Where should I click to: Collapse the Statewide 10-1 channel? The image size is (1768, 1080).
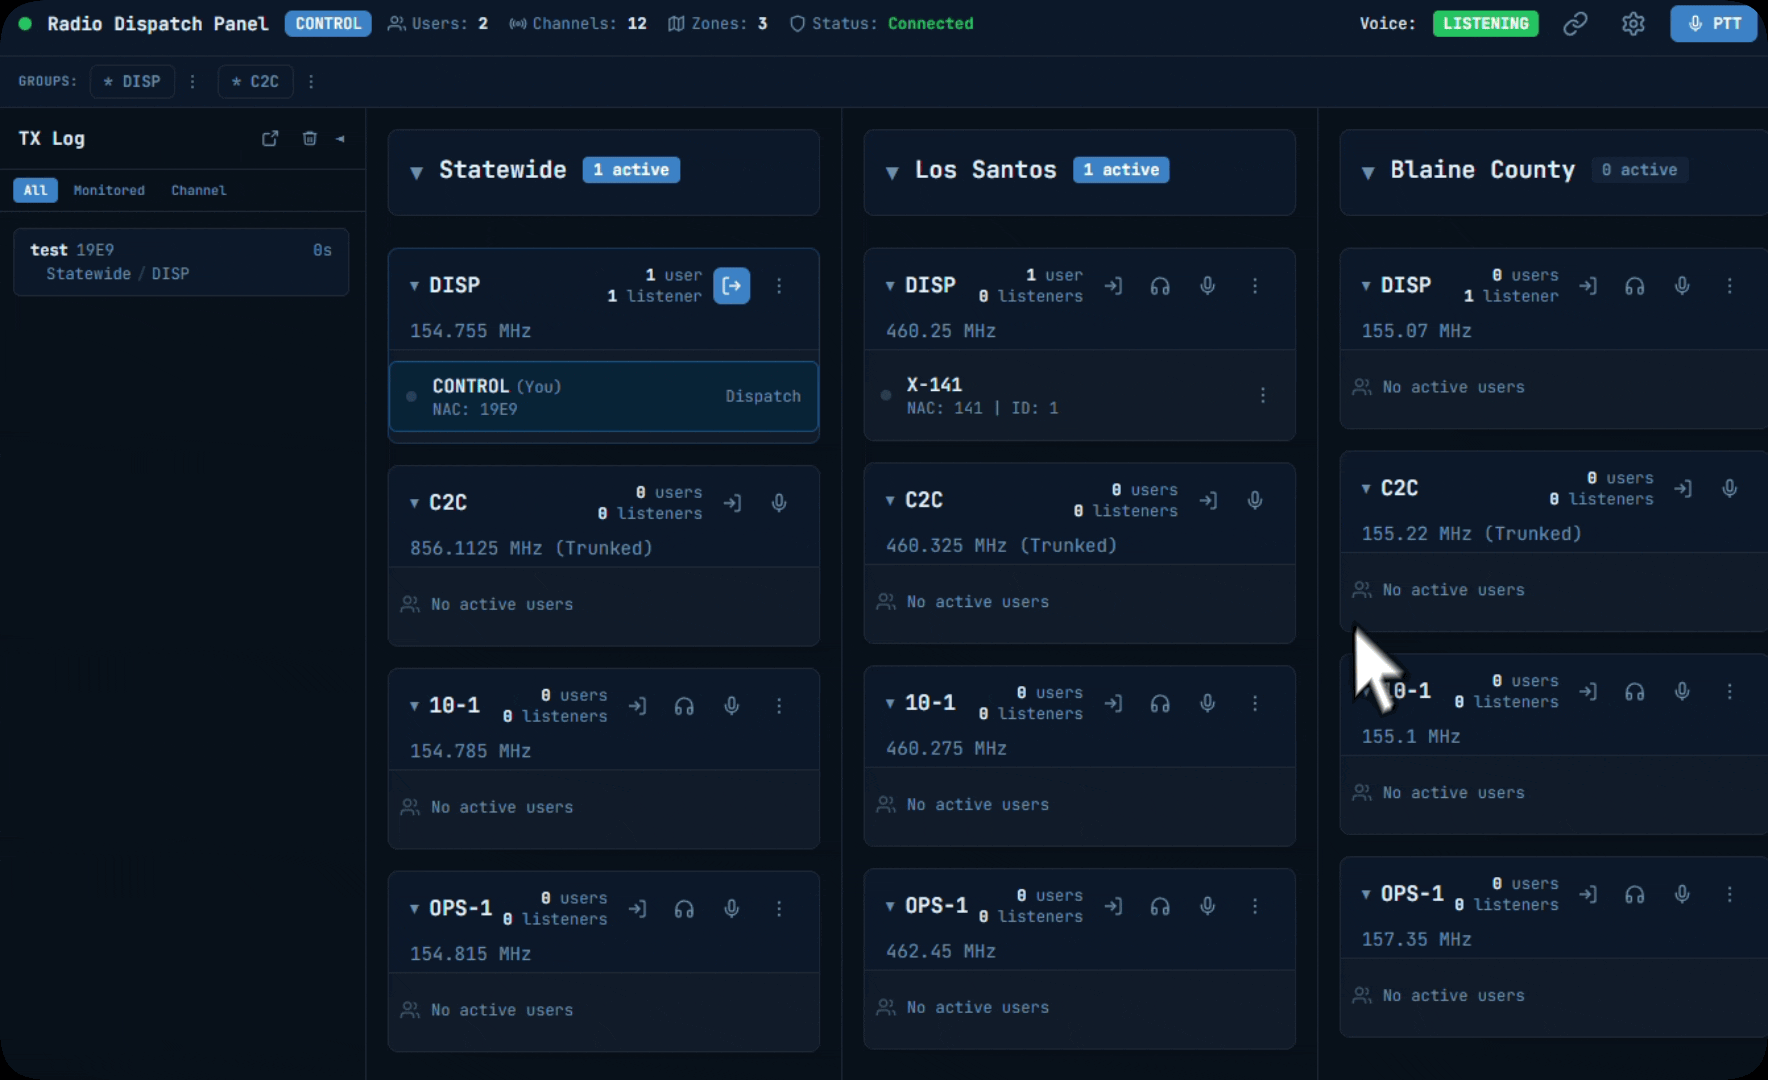click(414, 706)
